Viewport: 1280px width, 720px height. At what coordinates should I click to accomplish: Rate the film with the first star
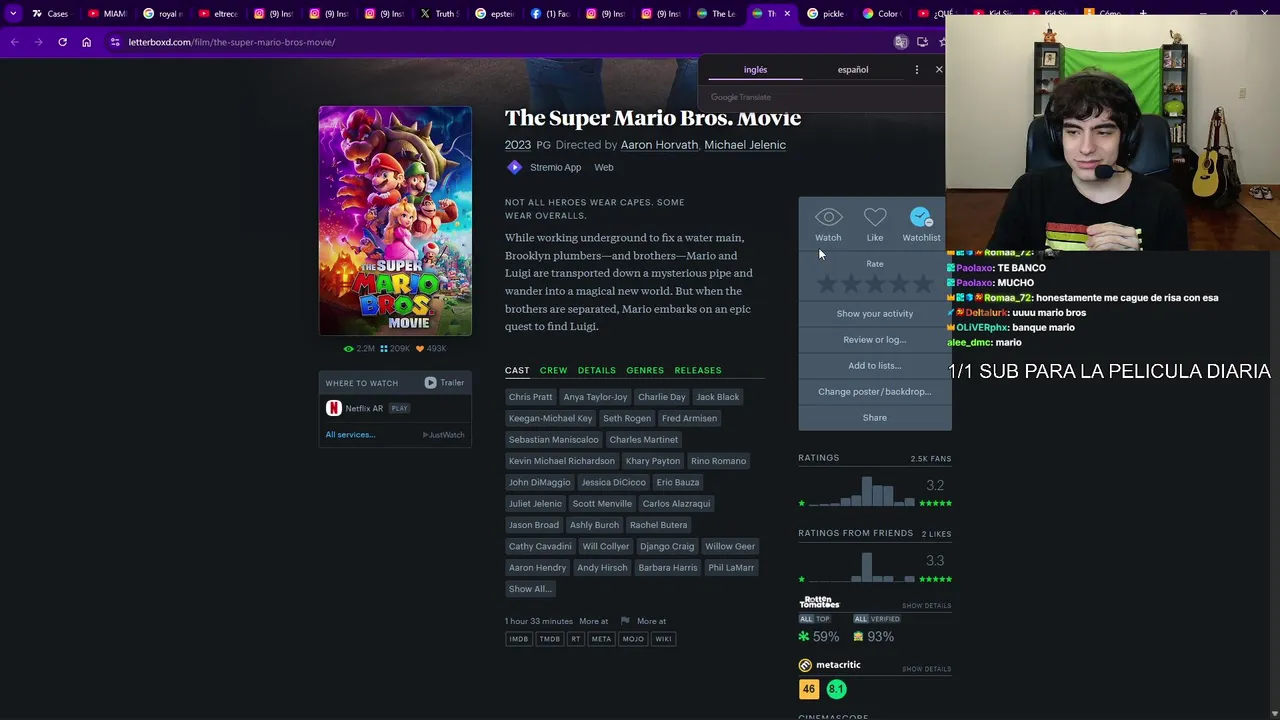tap(826, 285)
